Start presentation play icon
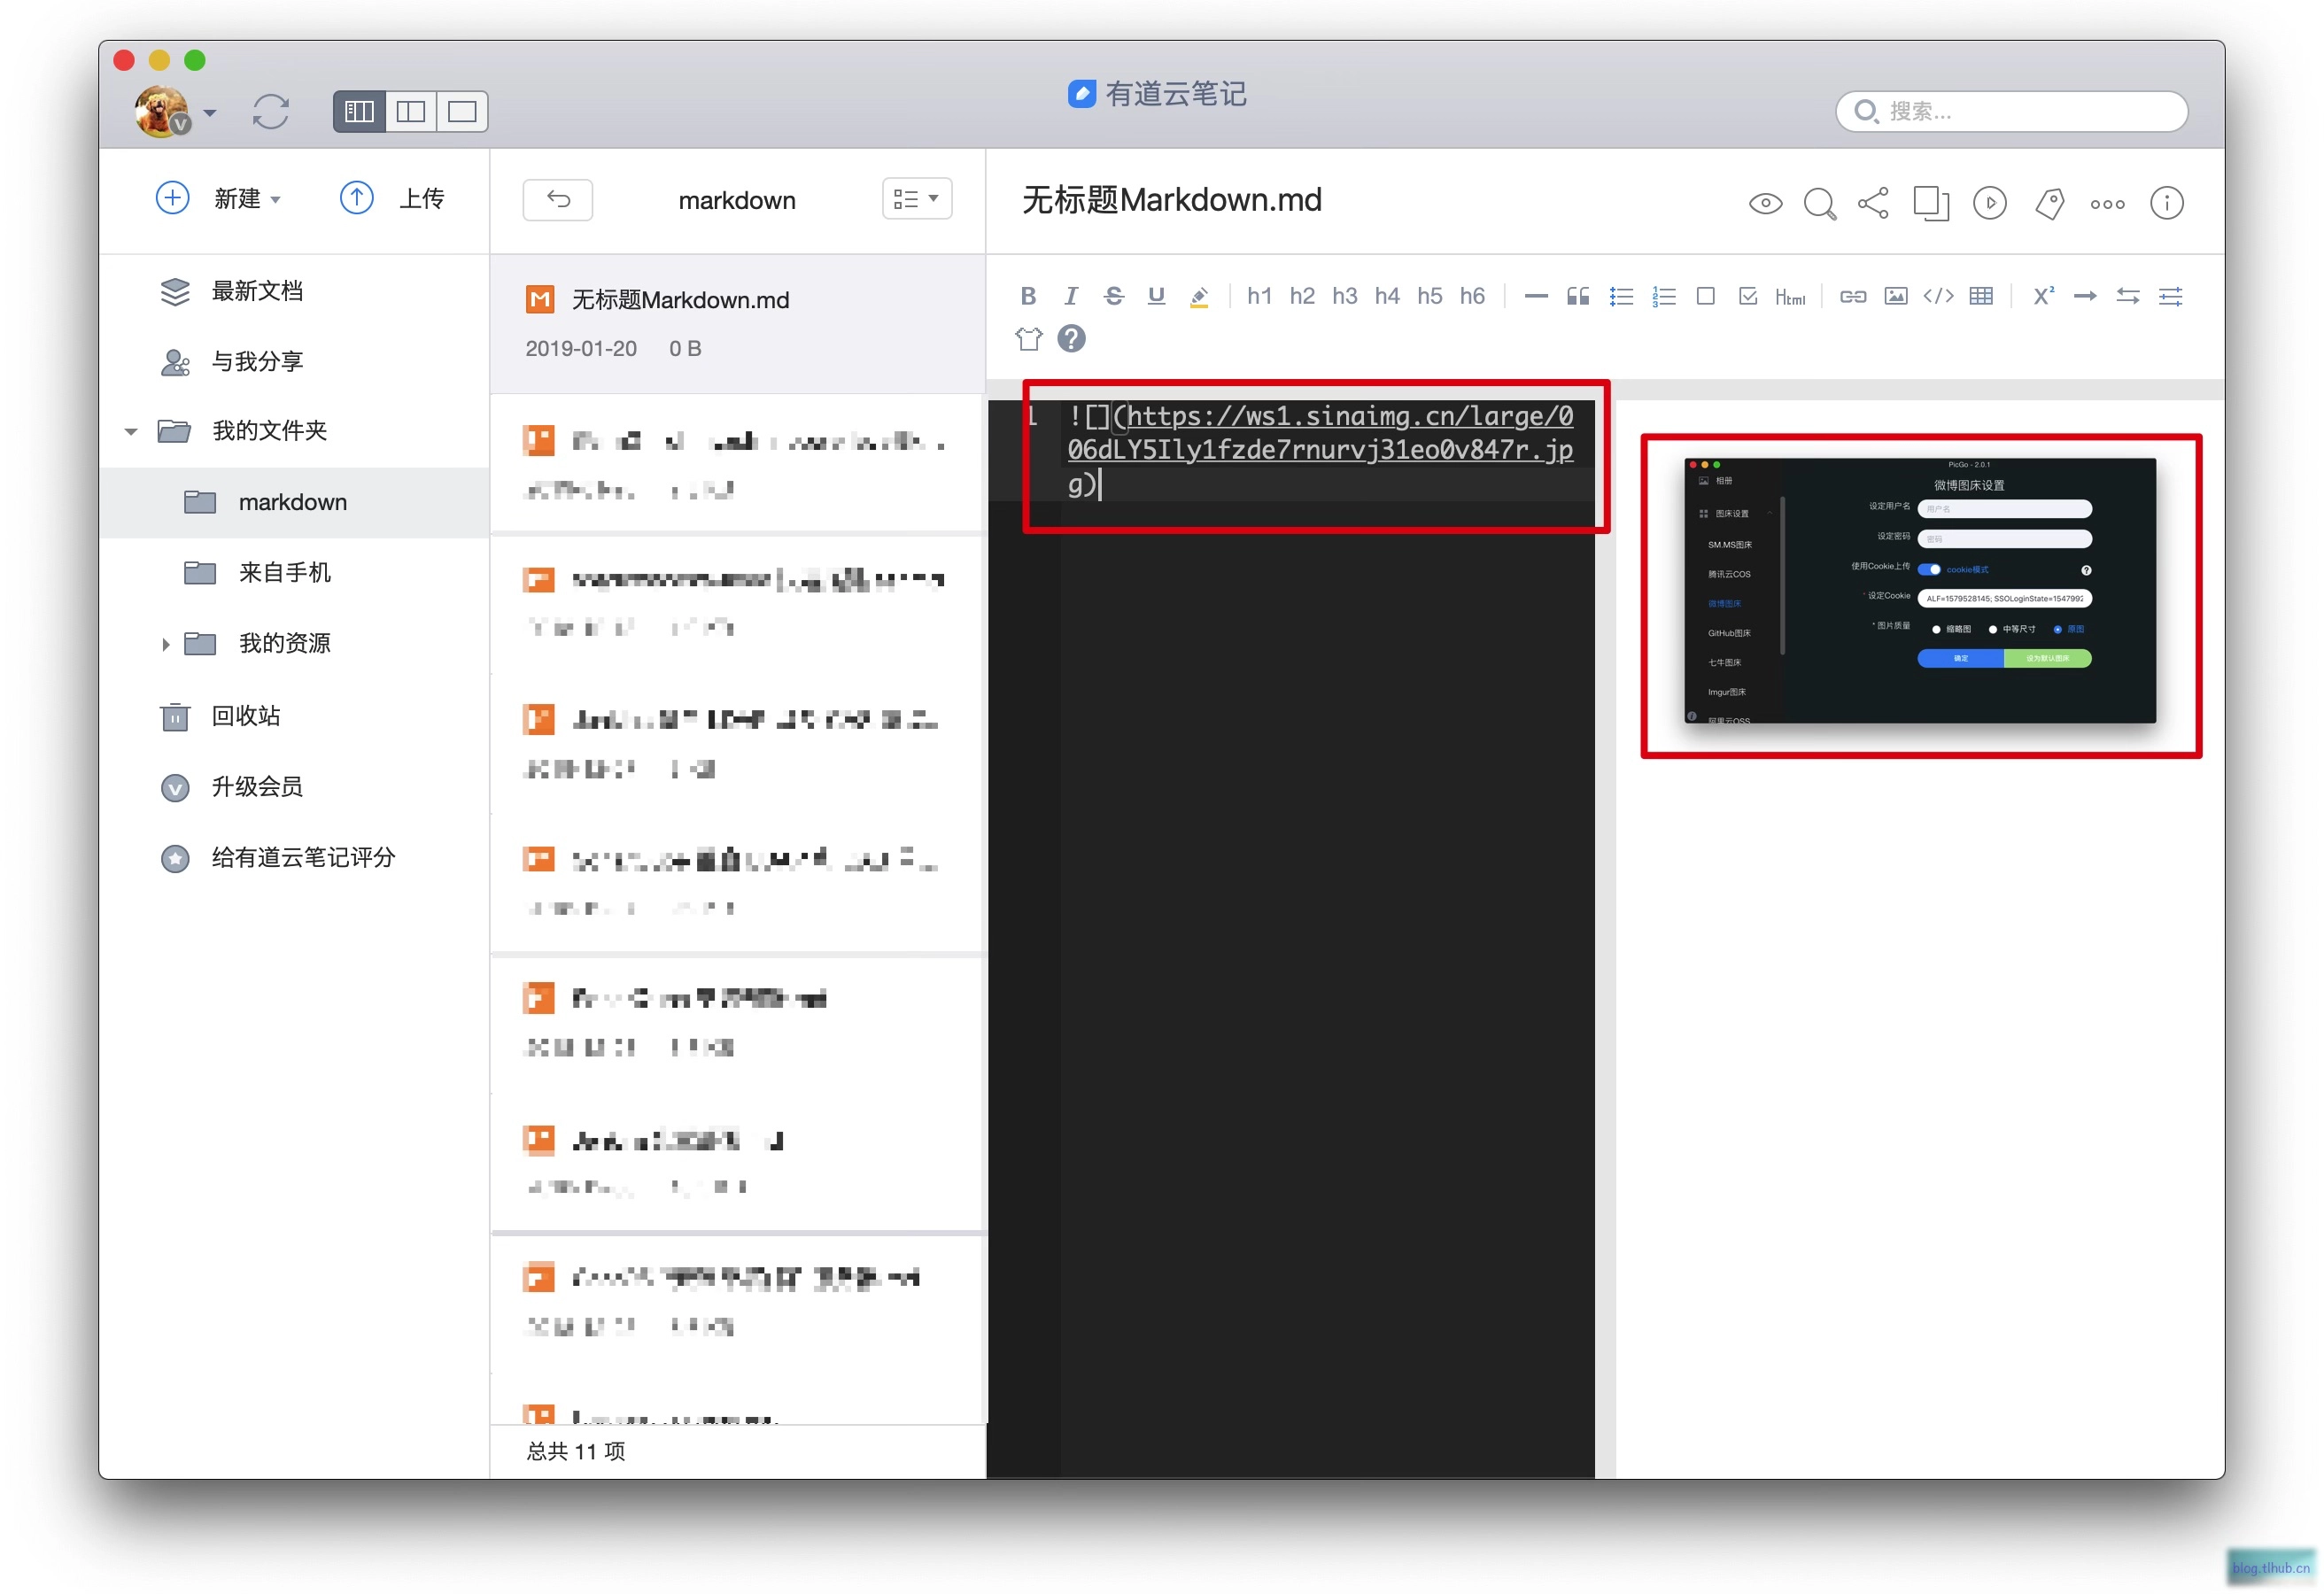 click(1991, 204)
